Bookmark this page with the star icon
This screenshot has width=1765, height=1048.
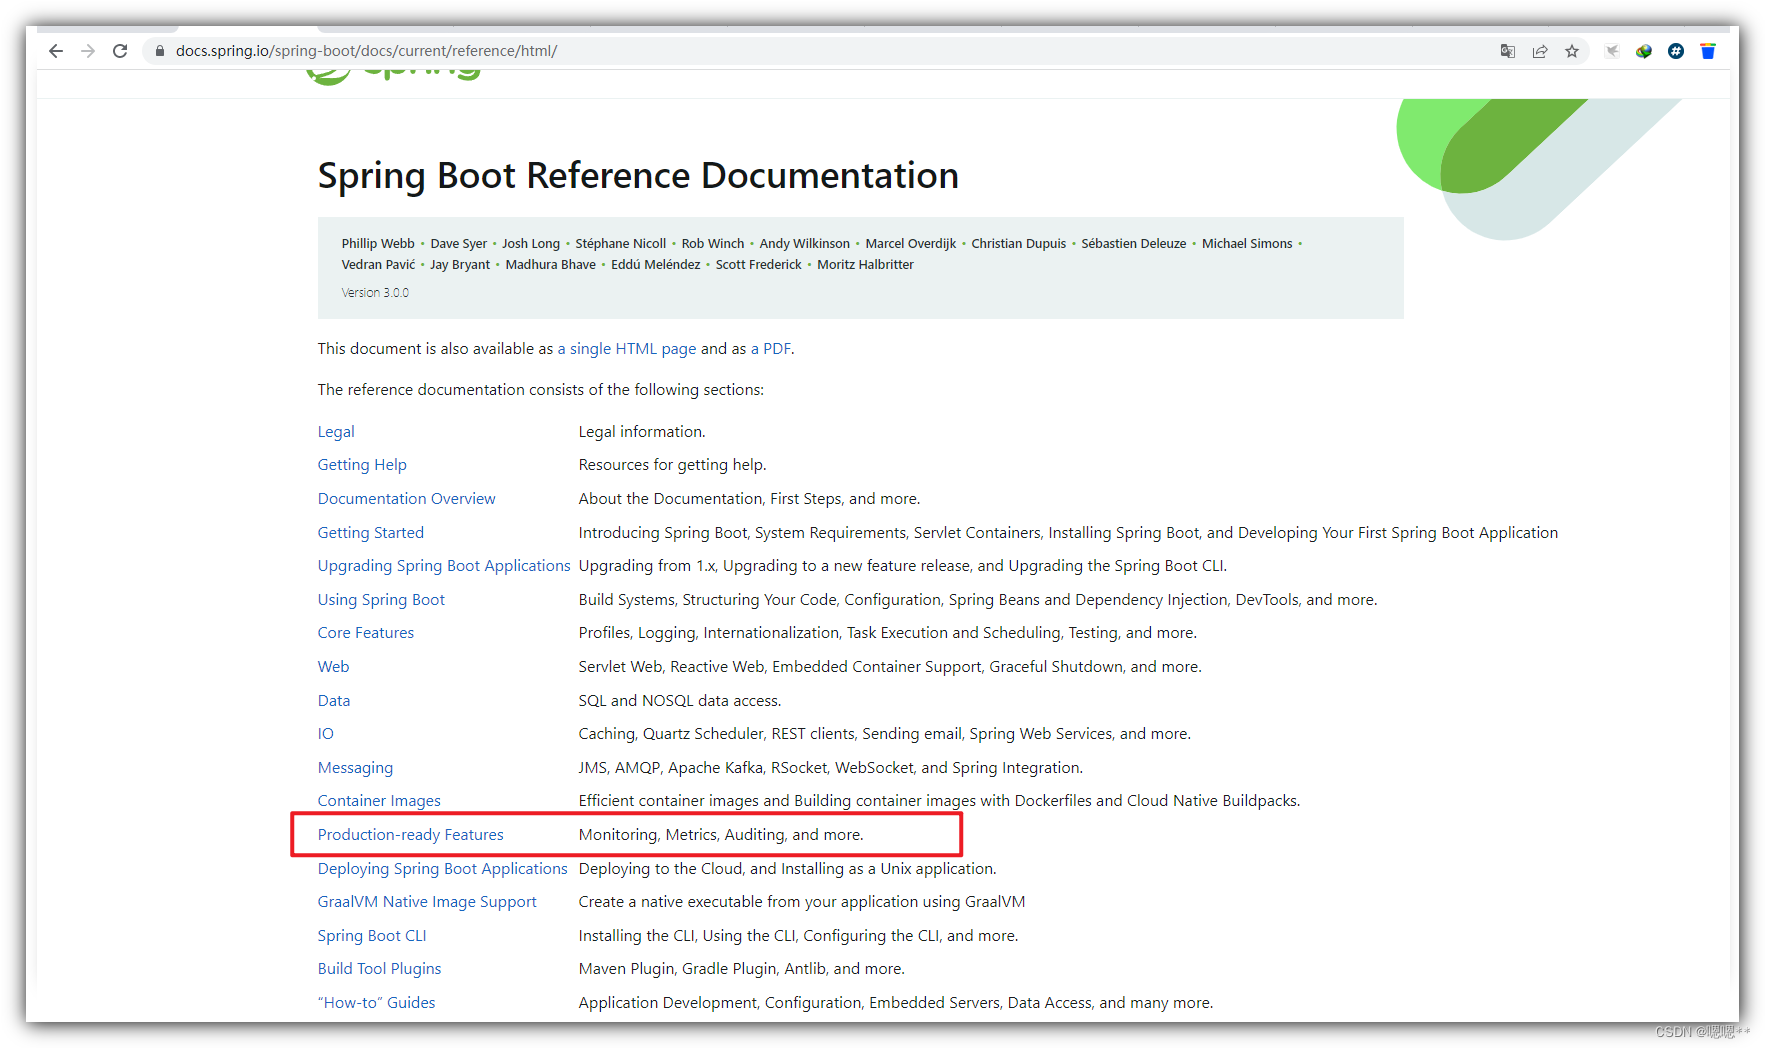pyautogui.click(x=1572, y=51)
